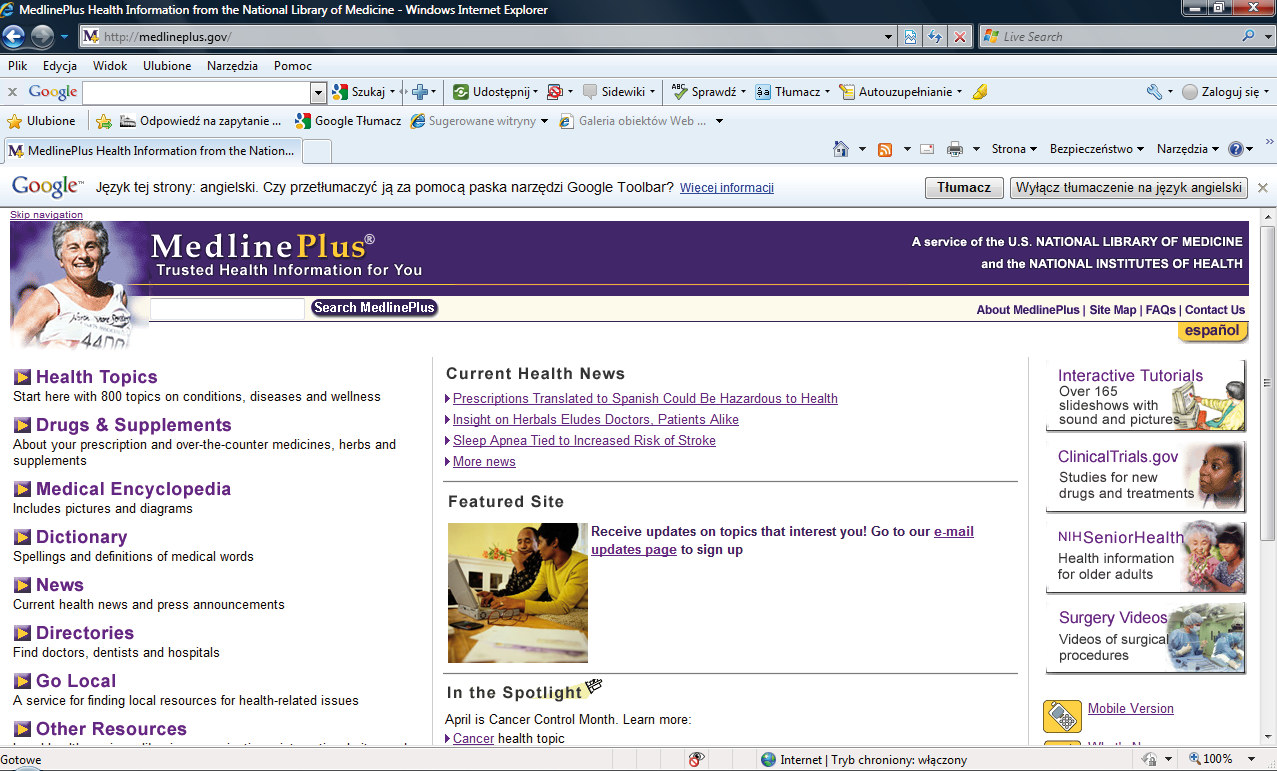This screenshot has width=1277, height=771.
Task: Click the yellow highlighter icon in Google toolbar
Action: 980,91
